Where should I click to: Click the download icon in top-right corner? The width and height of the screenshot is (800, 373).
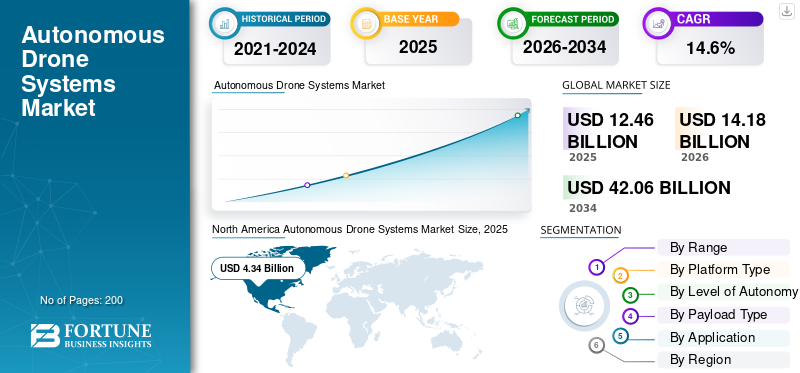coord(786,11)
